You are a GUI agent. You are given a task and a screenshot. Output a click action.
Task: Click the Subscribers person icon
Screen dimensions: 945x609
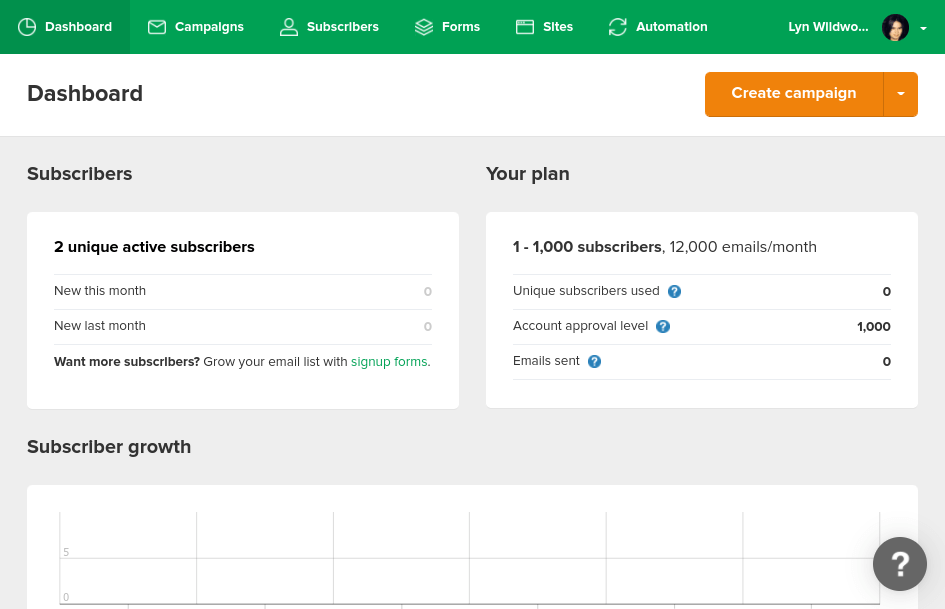pyautogui.click(x=289, y=27)
